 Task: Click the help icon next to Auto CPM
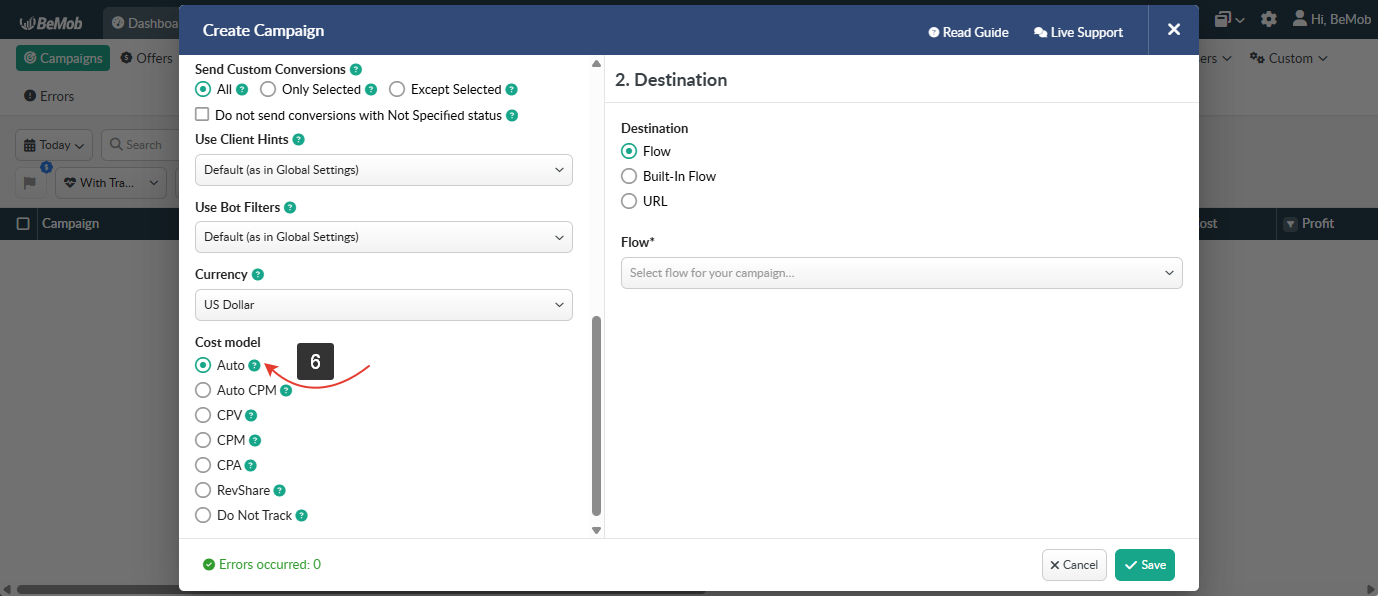click(286, 391)
